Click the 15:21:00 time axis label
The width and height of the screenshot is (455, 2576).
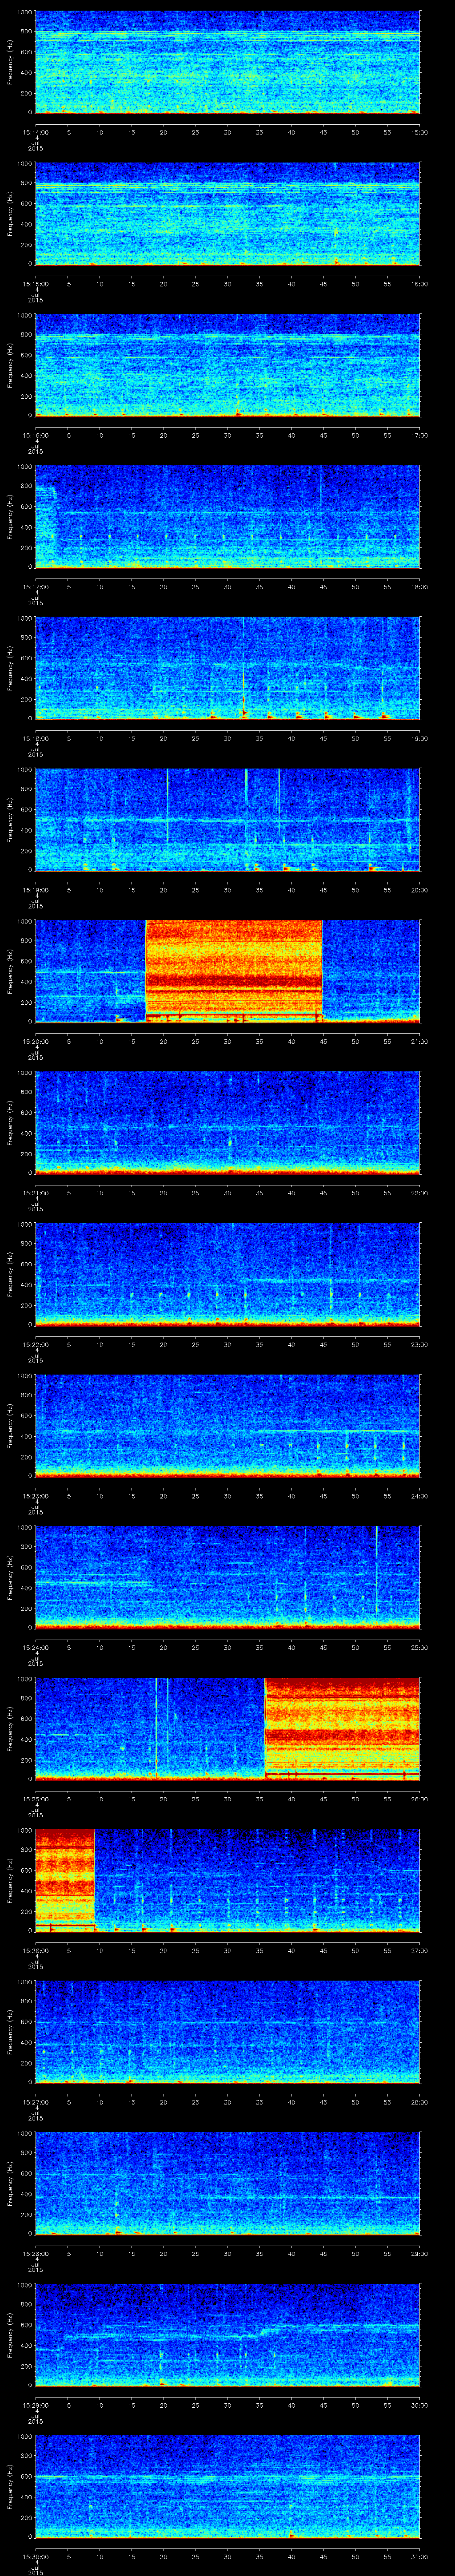[x=35, y=1193]
